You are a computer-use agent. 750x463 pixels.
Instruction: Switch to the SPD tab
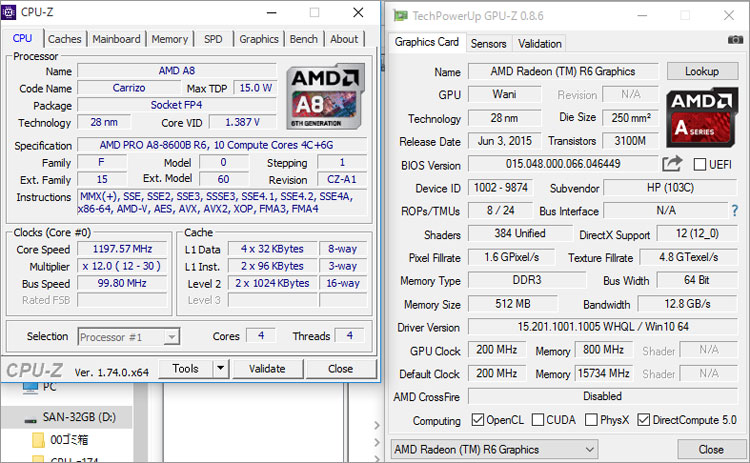coord(213,39)
